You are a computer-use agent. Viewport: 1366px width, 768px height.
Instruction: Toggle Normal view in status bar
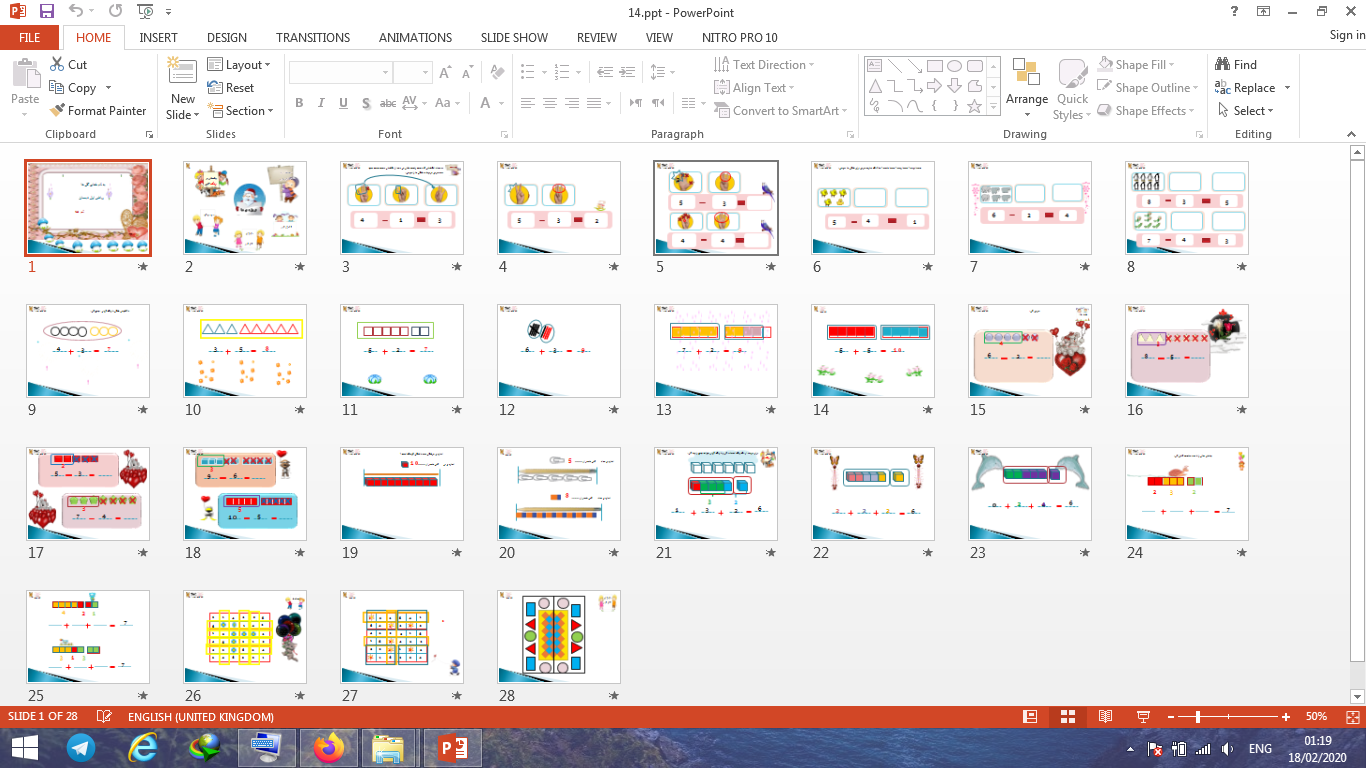point(1030,717)
